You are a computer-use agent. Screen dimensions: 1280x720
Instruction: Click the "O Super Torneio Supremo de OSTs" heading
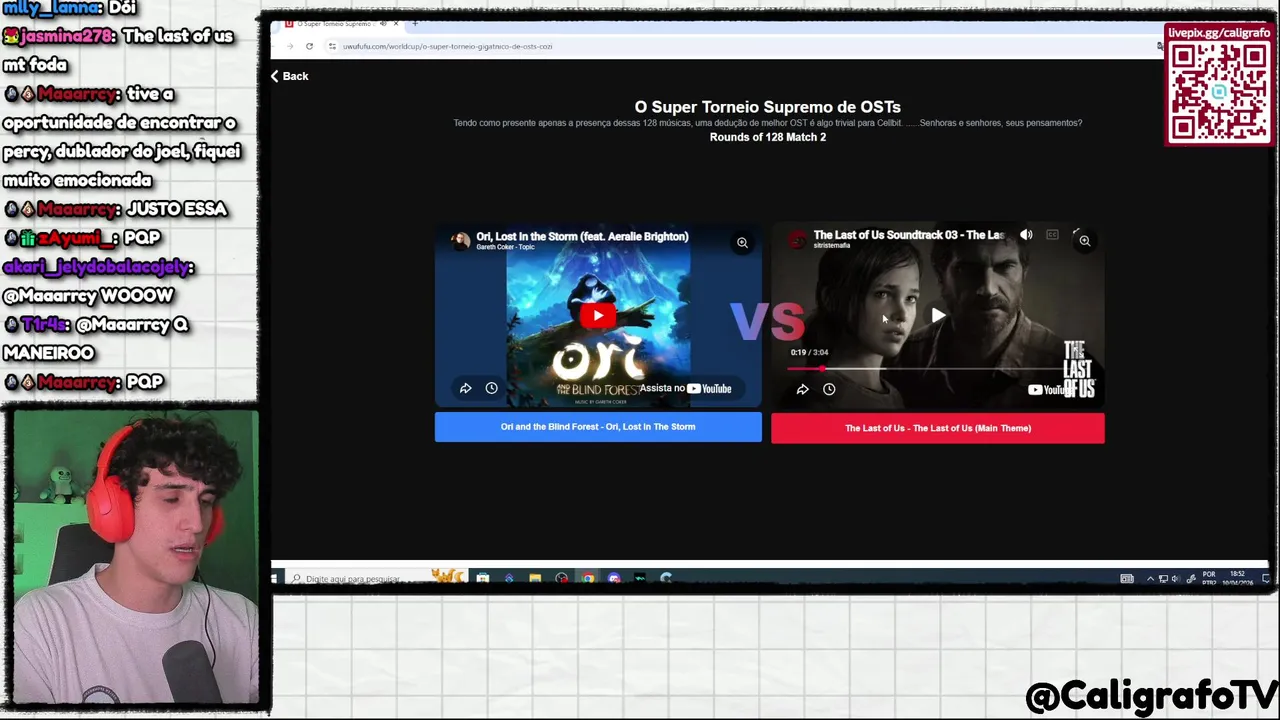point(768,107)
